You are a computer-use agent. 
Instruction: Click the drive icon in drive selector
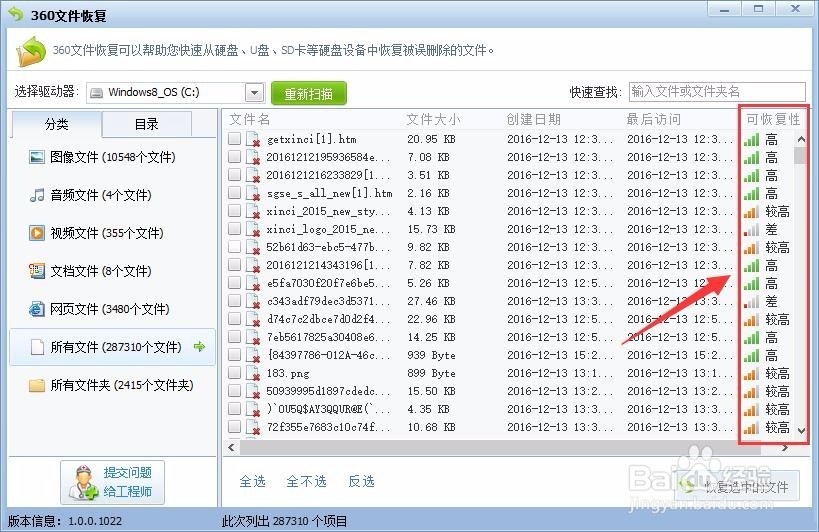[x=97, y=93]
